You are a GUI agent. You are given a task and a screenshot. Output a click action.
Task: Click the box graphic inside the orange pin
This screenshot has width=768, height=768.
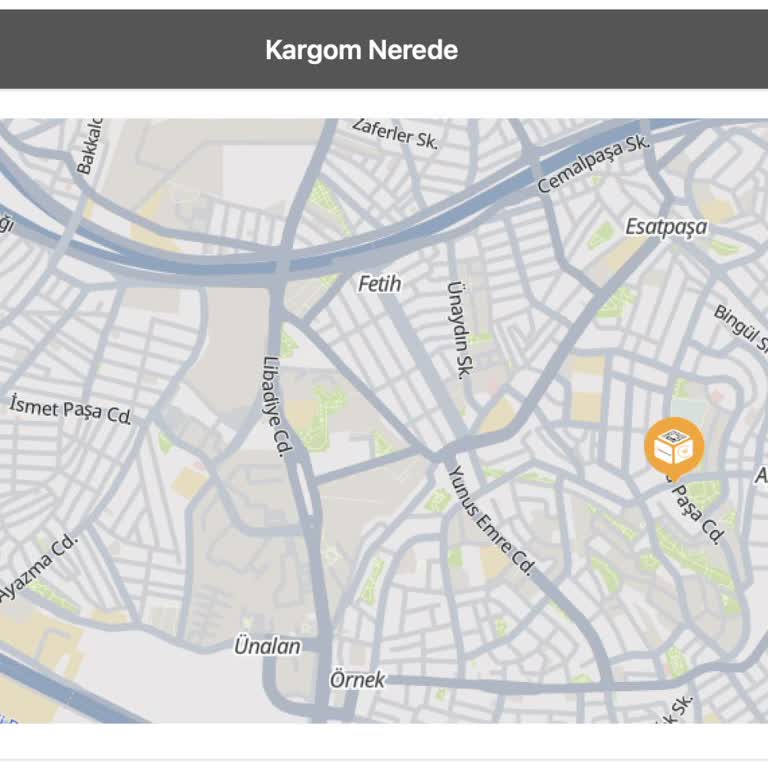point(674,446)
